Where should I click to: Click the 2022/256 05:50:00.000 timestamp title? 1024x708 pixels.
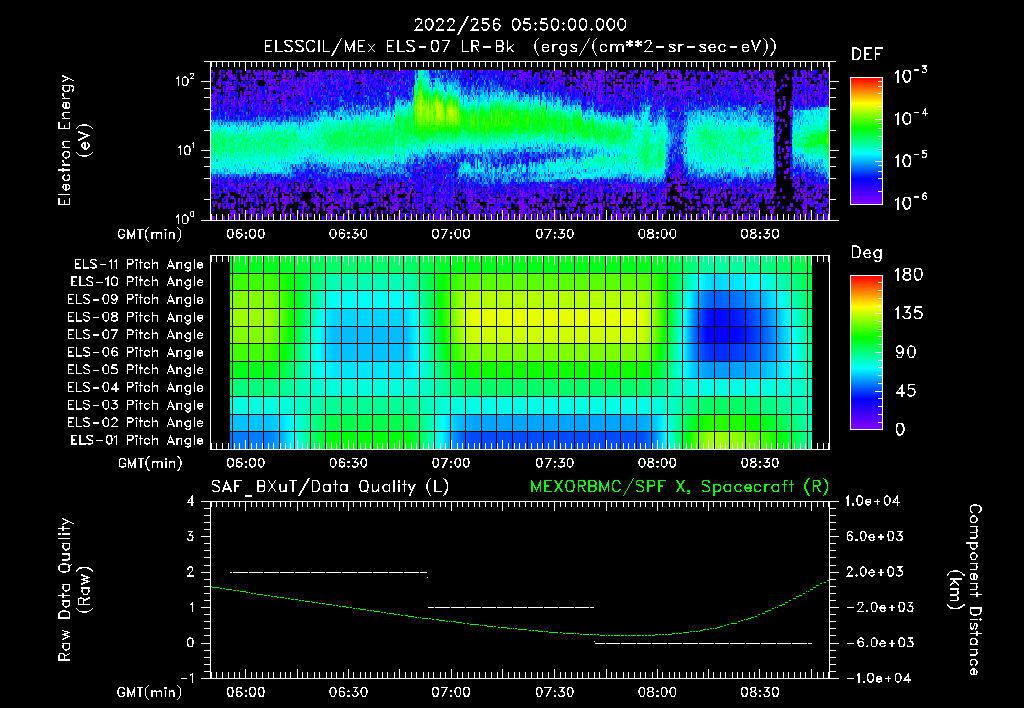coord(520,25)
